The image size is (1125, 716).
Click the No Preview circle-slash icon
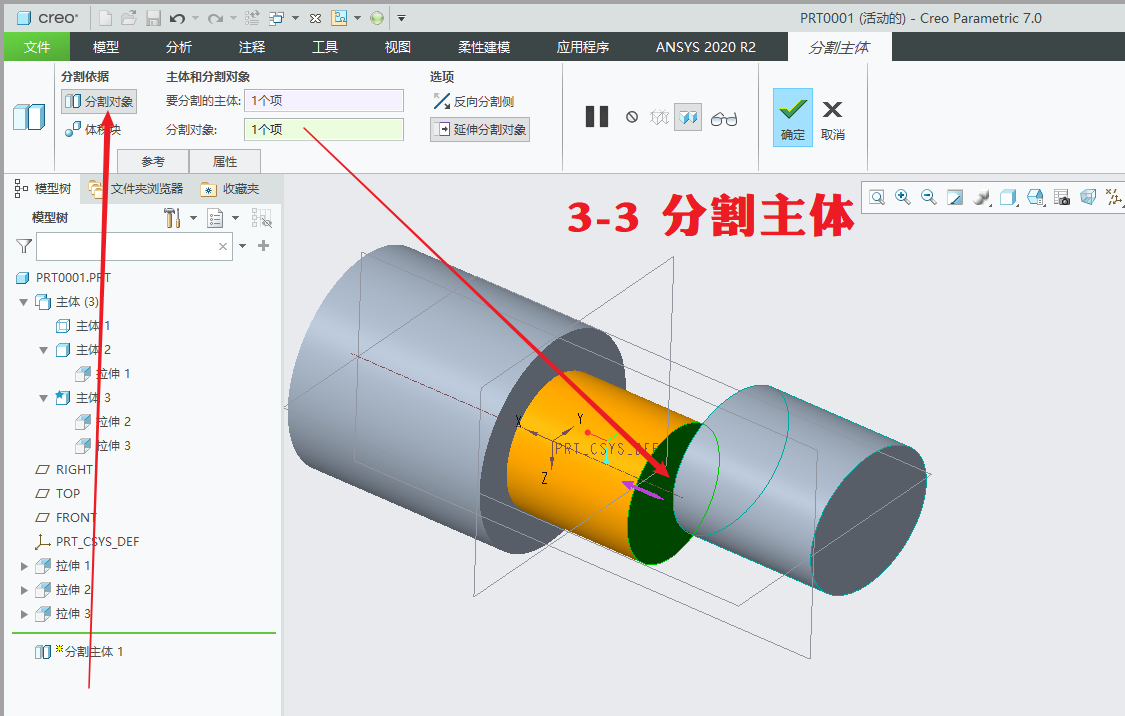(x=632, y=116)
